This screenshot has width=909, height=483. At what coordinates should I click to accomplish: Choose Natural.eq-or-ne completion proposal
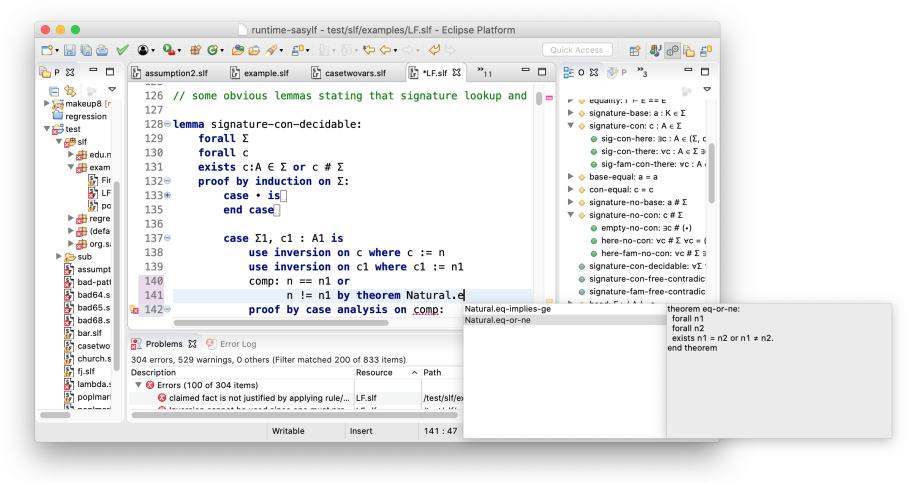564,320
